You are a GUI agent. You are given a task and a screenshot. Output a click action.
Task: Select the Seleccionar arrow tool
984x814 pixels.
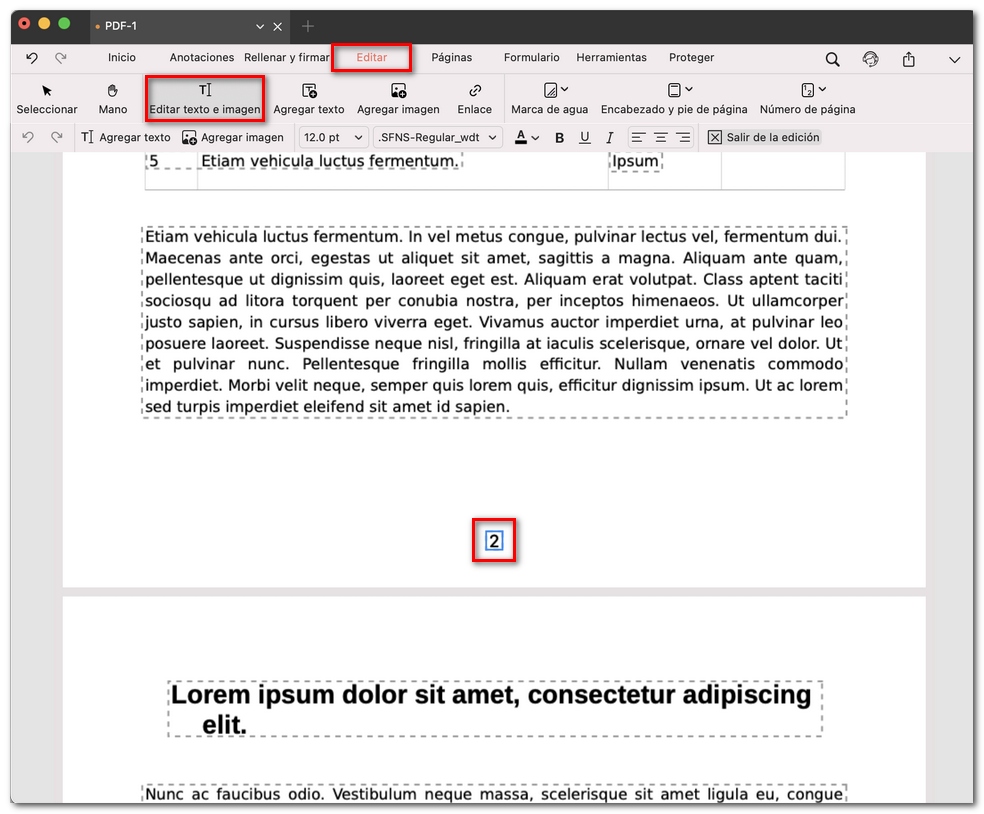point(47,97)
